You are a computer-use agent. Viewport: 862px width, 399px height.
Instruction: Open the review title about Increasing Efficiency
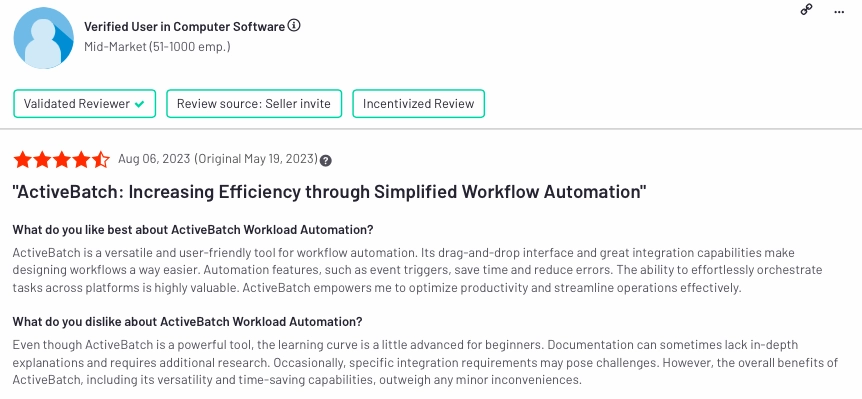click(329, 192)
